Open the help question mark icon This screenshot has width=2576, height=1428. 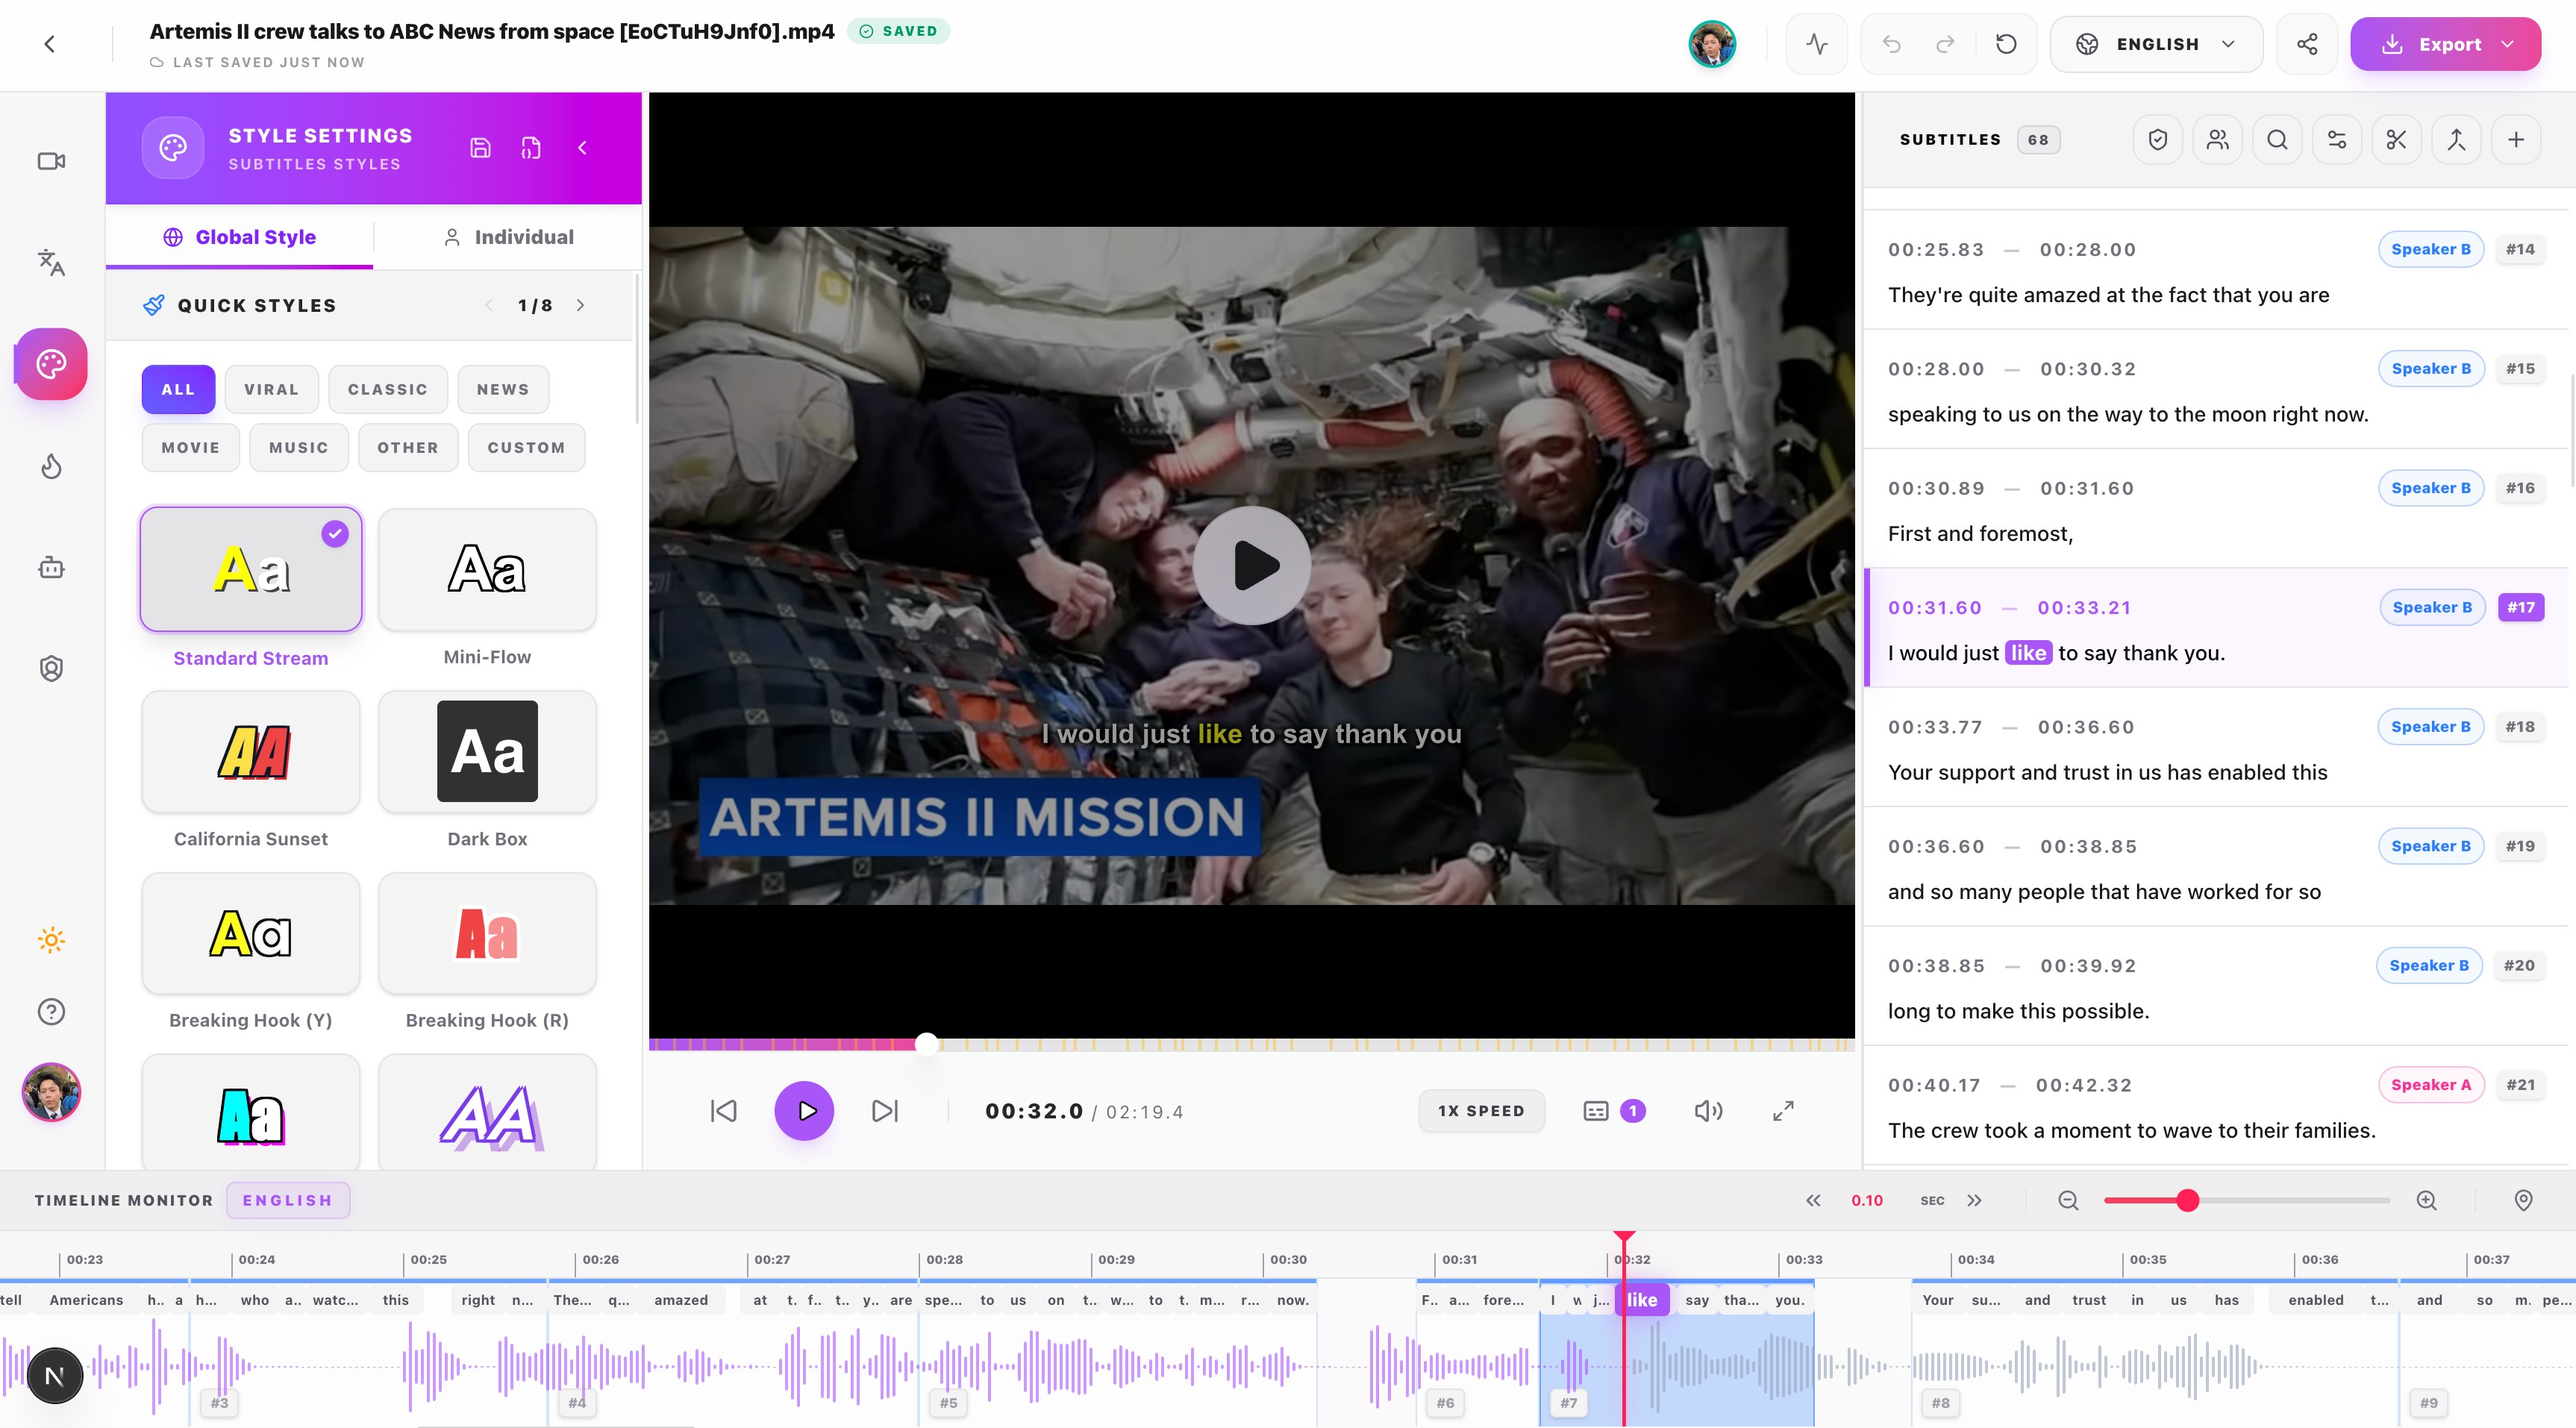[51, 1011]
